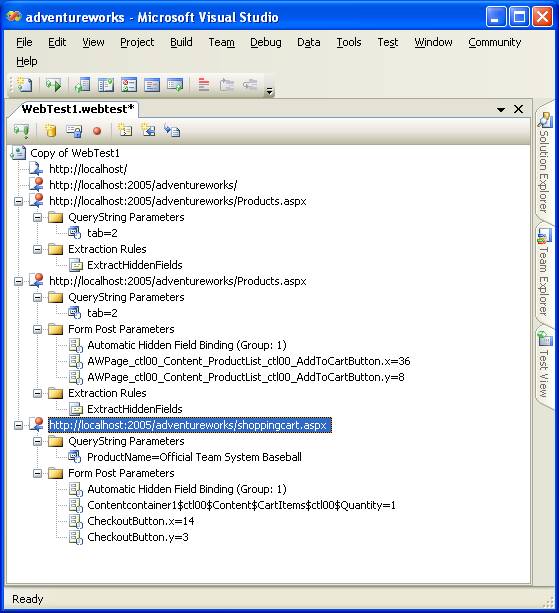
Task: Collapse Extraction Rules under first Products.aspx request
Action: [38, 249]
